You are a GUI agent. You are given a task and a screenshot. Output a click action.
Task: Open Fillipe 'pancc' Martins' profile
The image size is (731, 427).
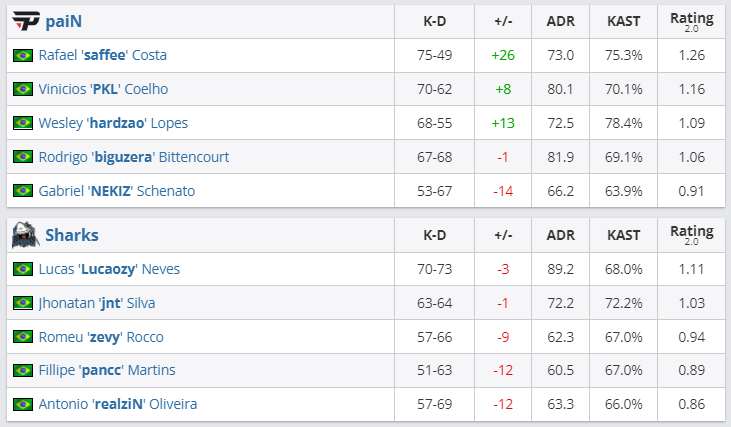pos(106,370)
